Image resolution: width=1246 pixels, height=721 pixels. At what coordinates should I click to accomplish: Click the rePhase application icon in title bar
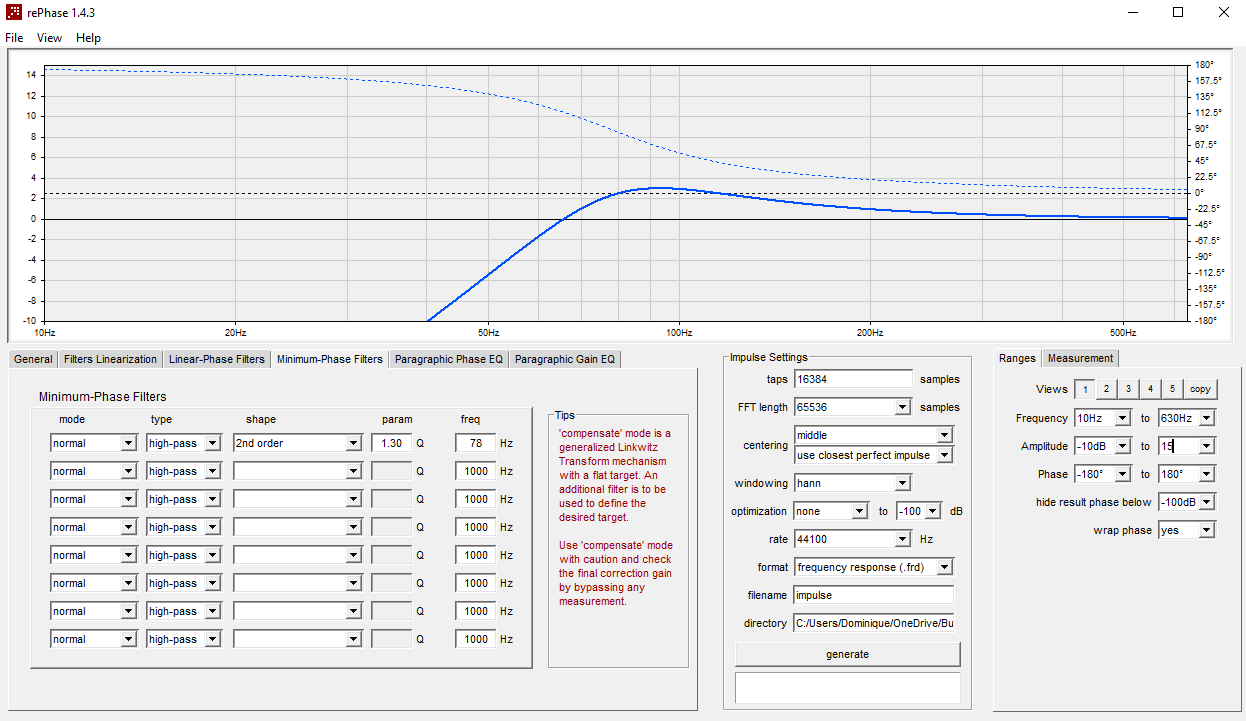click(14, 12)
